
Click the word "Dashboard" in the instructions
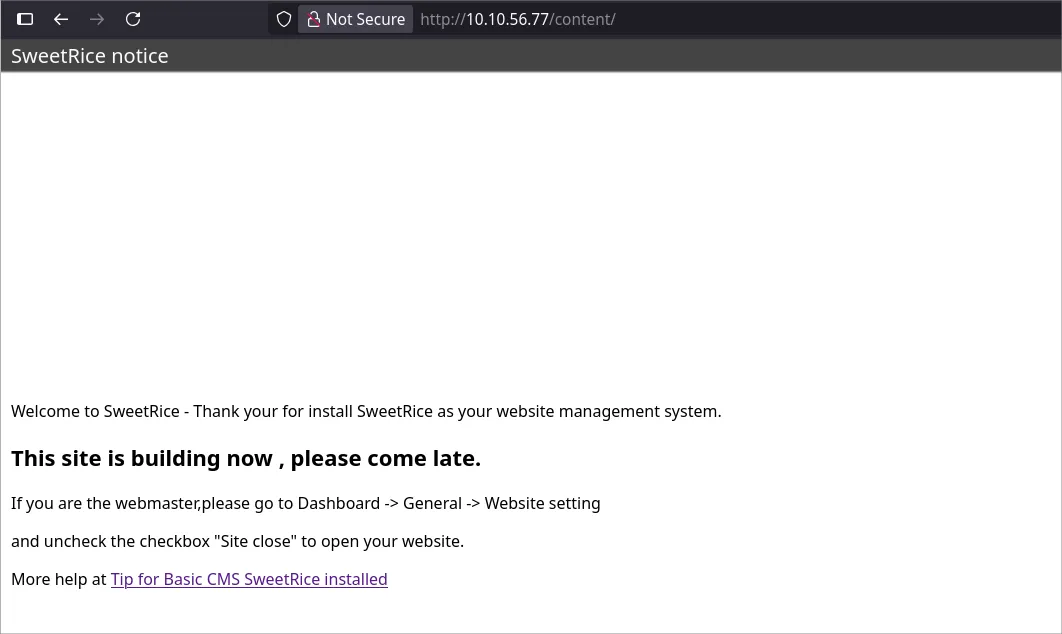338,503
